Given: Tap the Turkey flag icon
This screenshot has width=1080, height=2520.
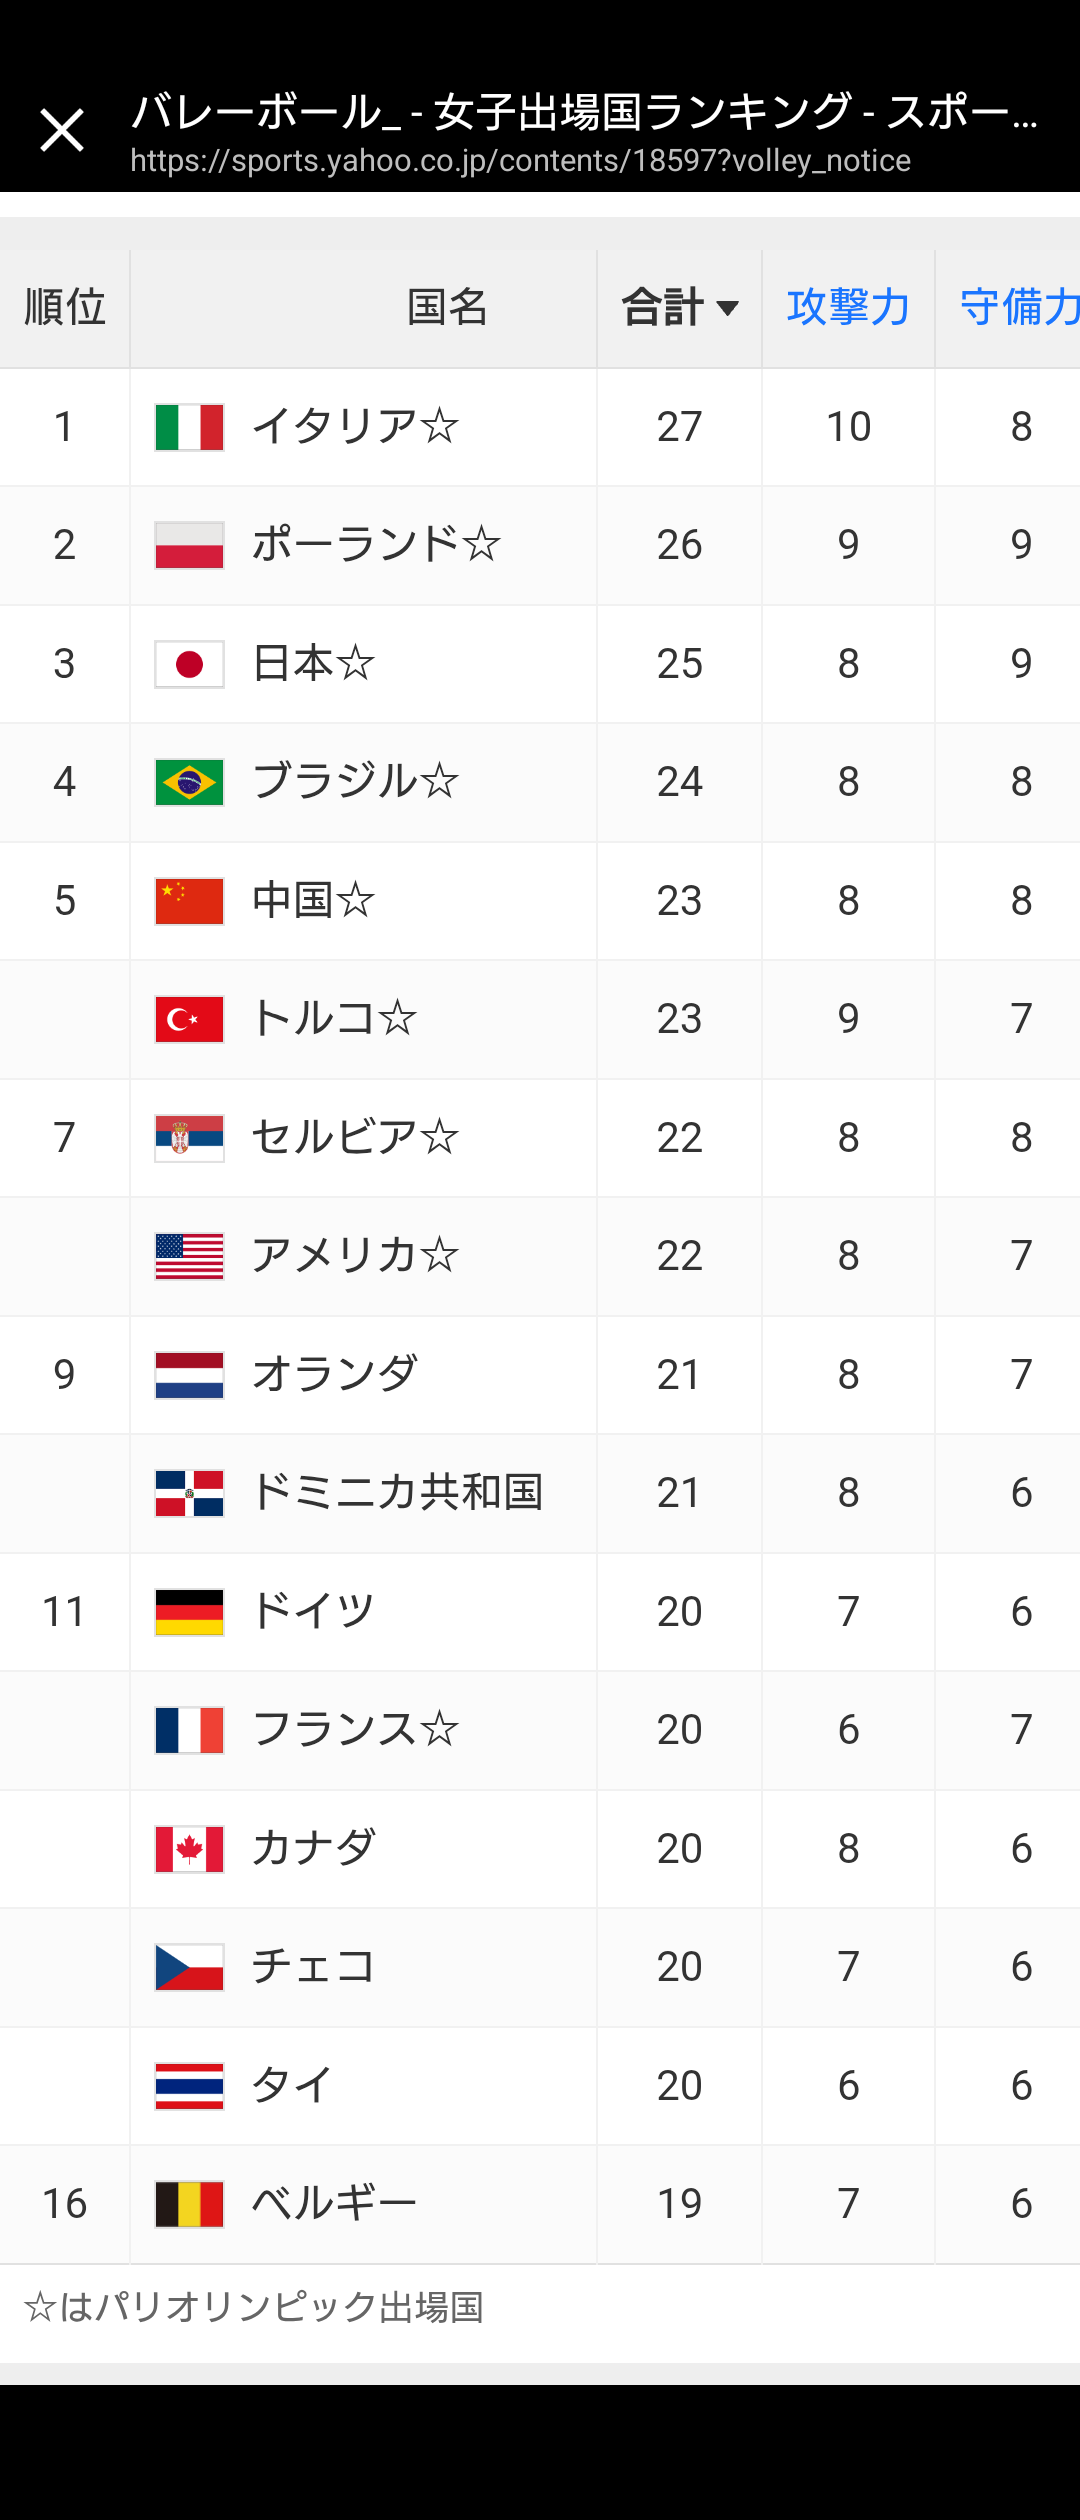Looking at the screenshot, I should tap(189, 1019).
